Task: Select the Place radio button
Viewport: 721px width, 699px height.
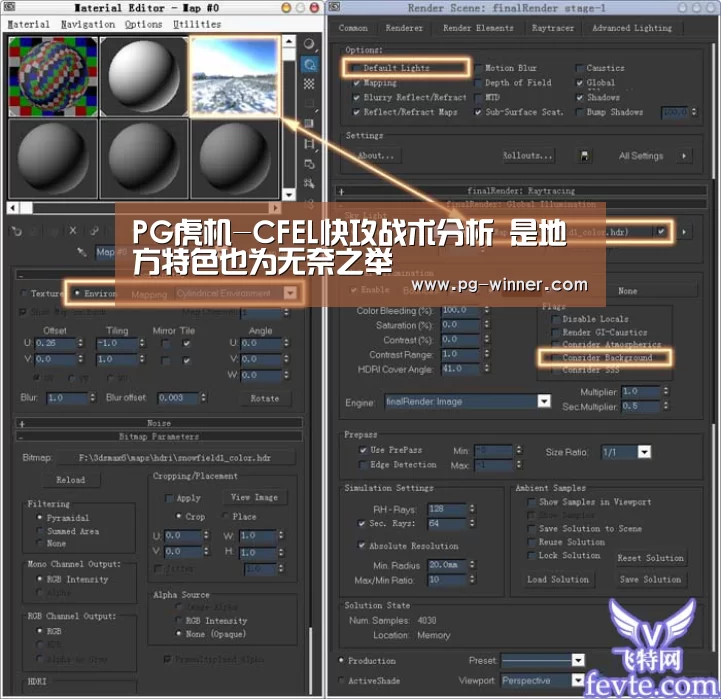Action: pyautogui.click(x=225, y=516)
